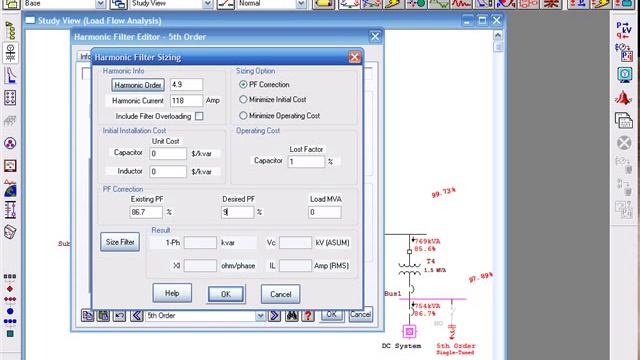
Task: Click the DC System element on the diagram
Action: point(409,331)
